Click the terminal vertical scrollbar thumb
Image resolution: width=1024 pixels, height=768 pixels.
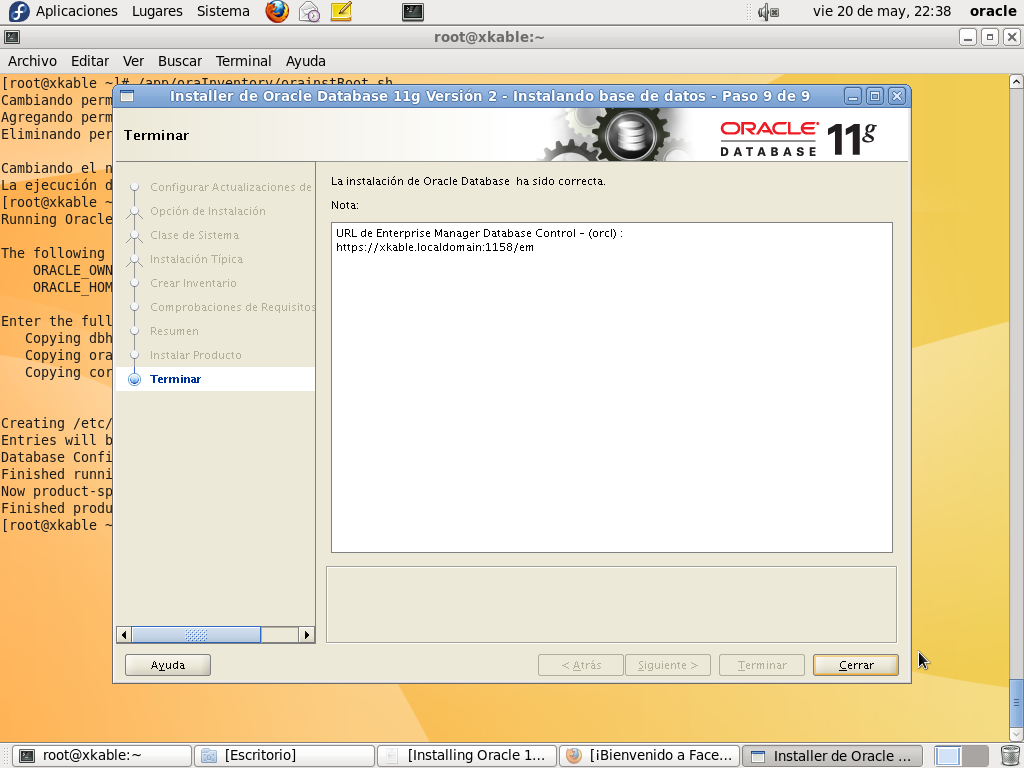click(1016, 702)
